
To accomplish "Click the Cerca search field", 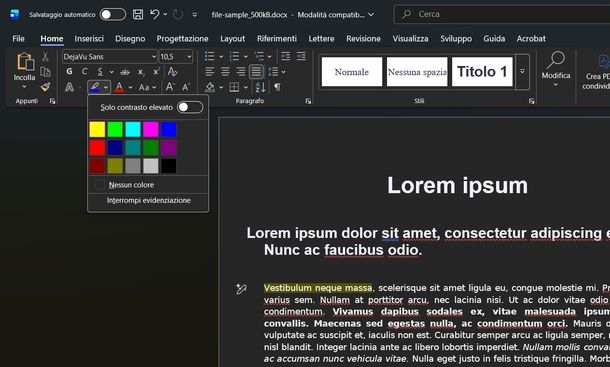I will point(502,14).
